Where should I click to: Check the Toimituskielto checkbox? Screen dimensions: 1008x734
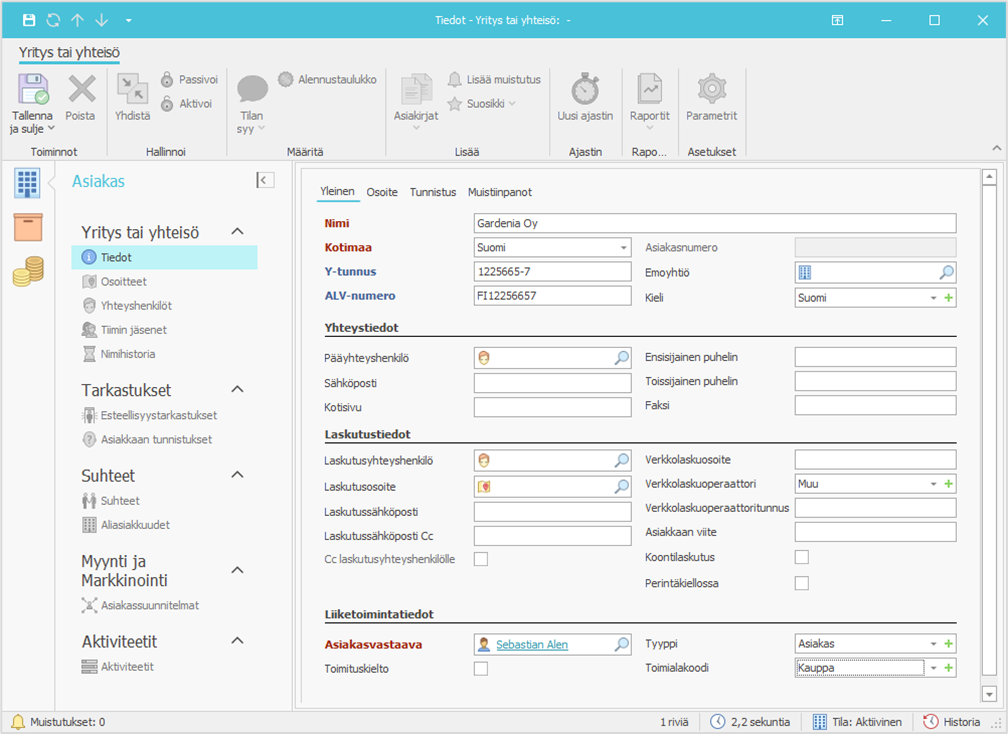481,669
